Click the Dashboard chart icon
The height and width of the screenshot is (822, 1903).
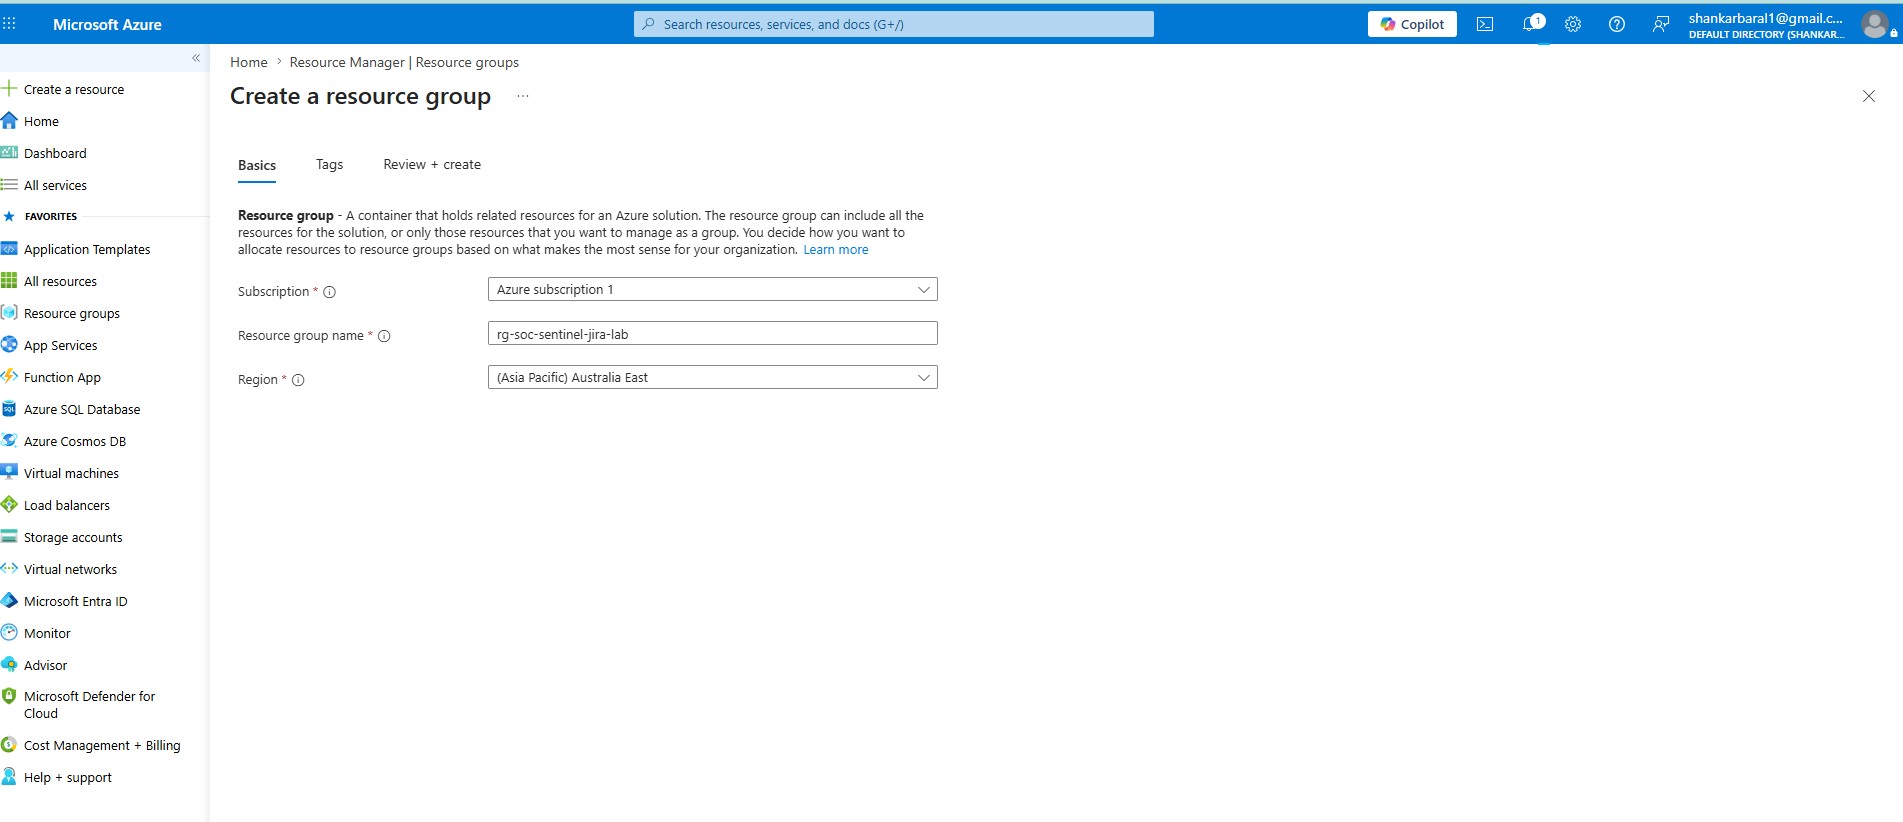click(x=9, y=153)
